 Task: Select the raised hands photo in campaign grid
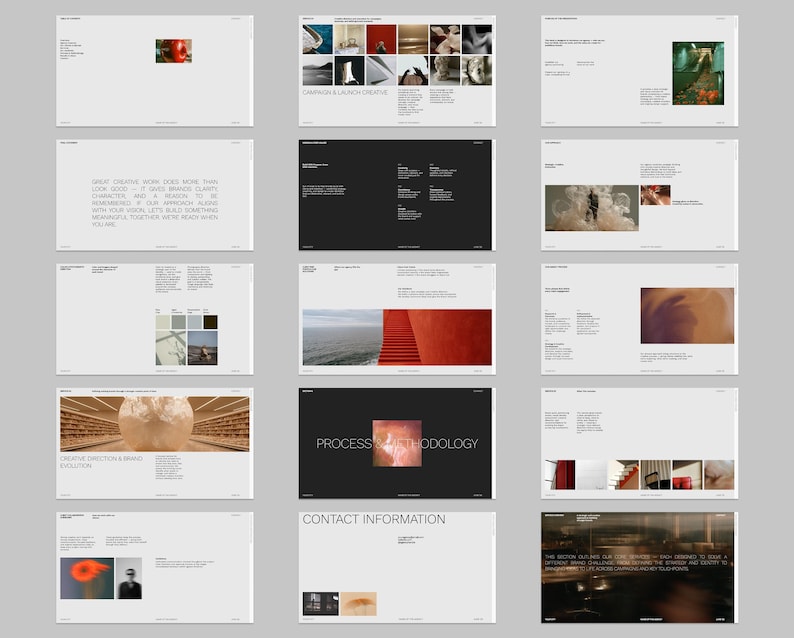[x=413, y=70]
